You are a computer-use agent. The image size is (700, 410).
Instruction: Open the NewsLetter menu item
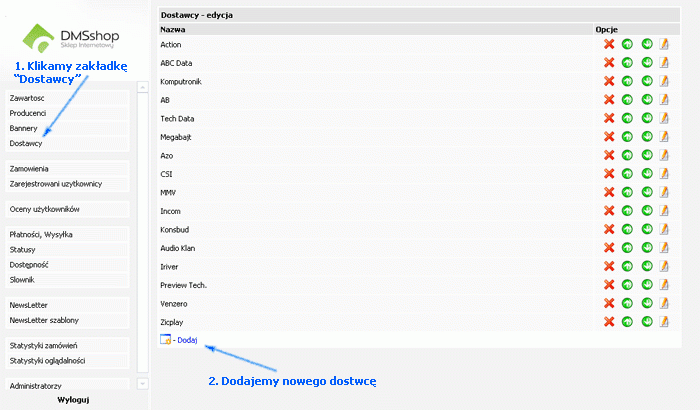point(67,305)
